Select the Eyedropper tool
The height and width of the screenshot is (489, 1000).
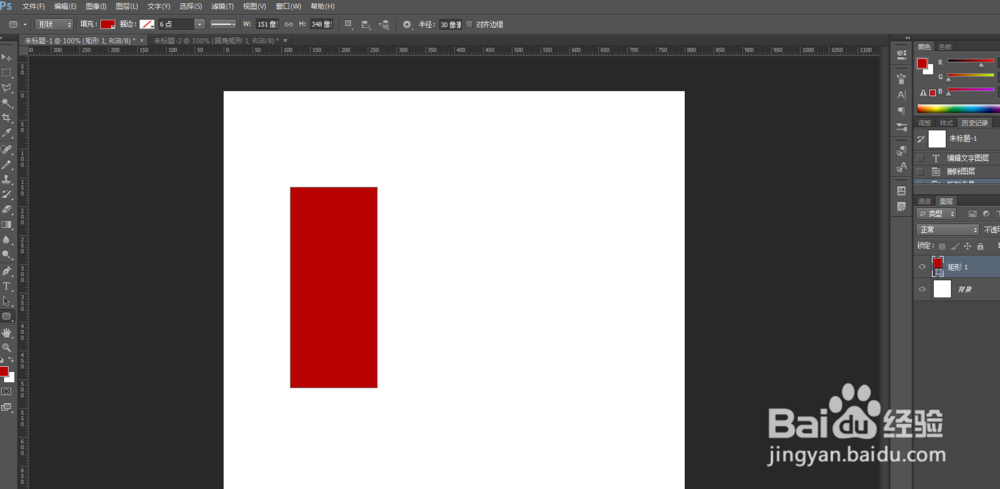(6, 133)
